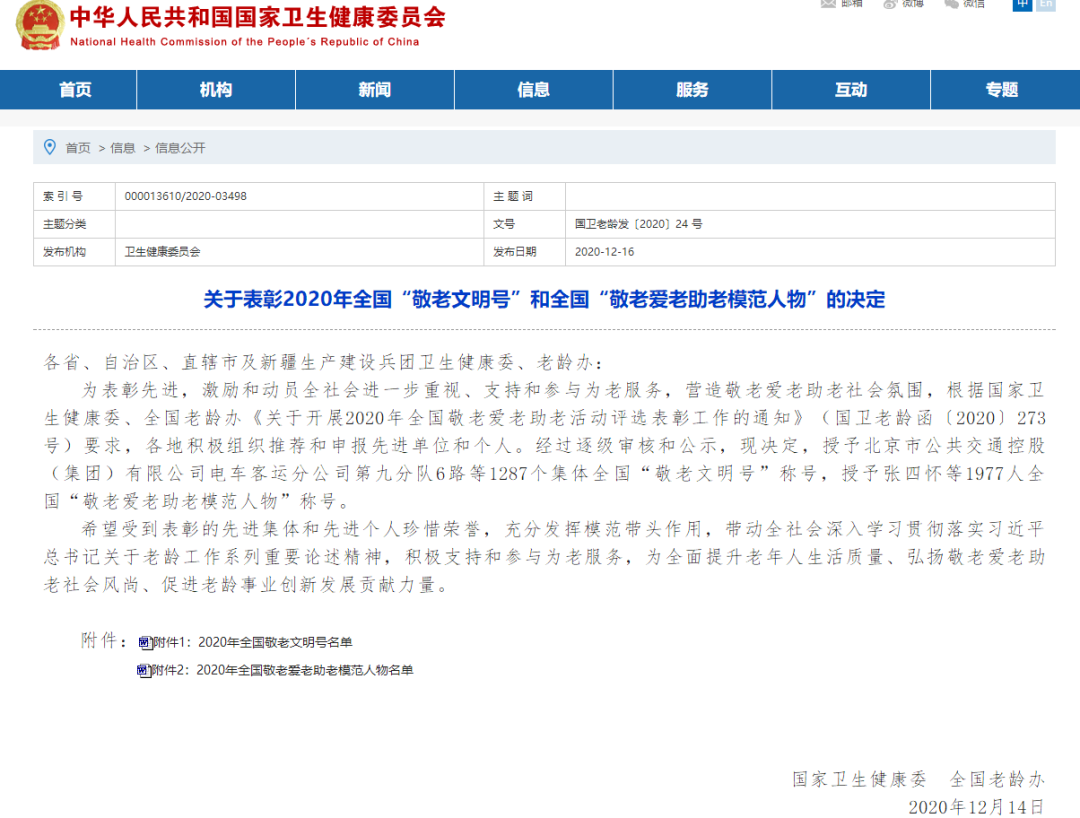Switch language to En (English)
This screenshot has width=1080, height=818.
1046,4
